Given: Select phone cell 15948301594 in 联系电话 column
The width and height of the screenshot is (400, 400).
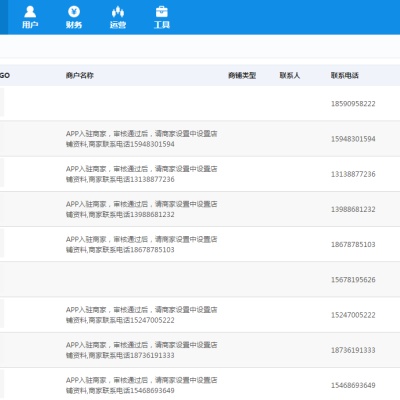Looking at the screenshot, I should click(x=353, y=139).
